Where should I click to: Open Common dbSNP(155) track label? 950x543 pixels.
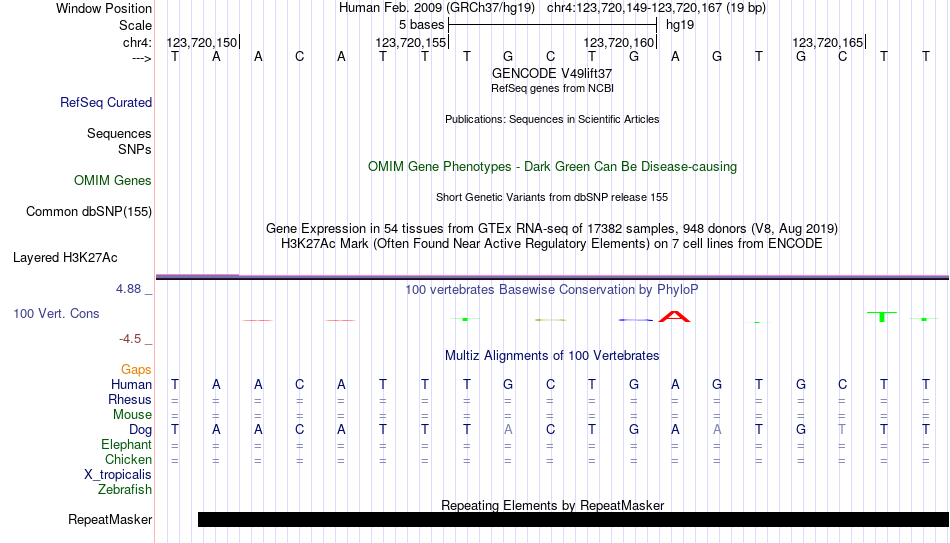click(88, 212)
